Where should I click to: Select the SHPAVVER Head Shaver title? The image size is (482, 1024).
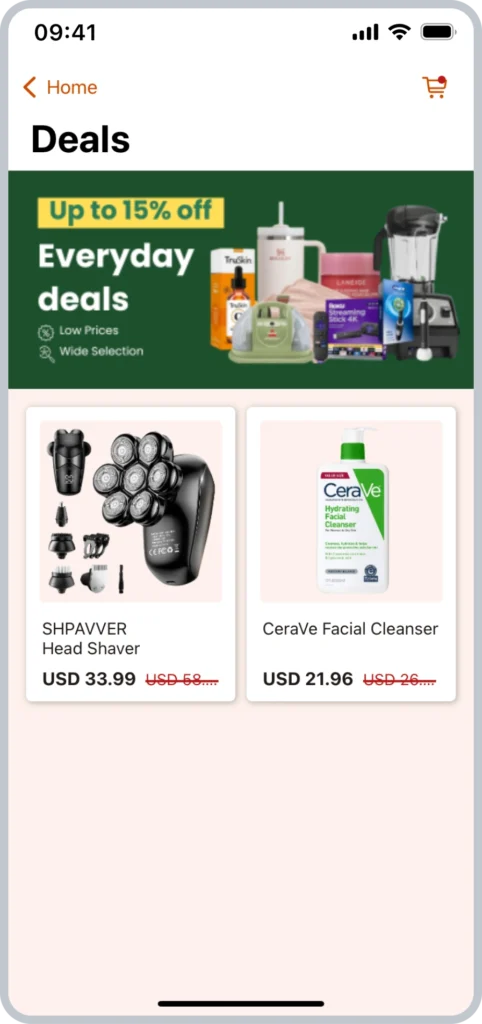pos(91,638)
